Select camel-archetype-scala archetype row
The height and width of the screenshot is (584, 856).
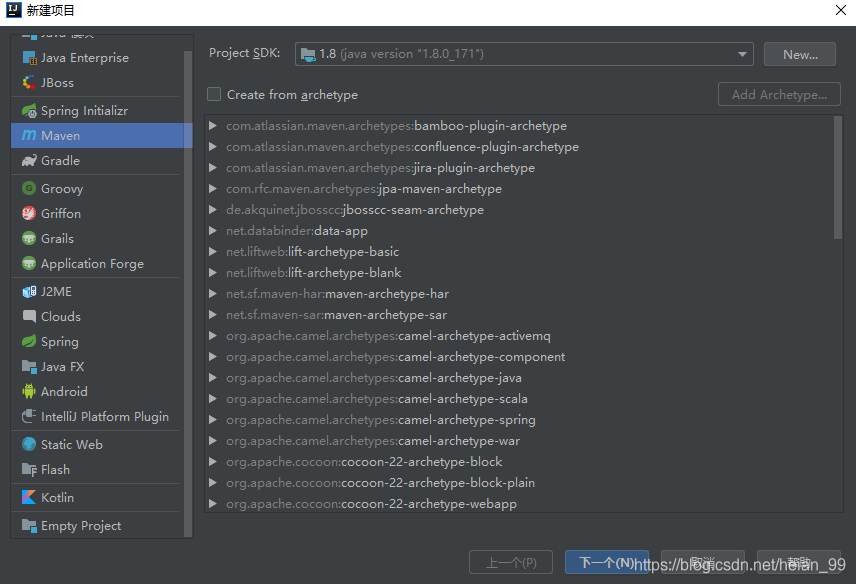click(519, 399)
